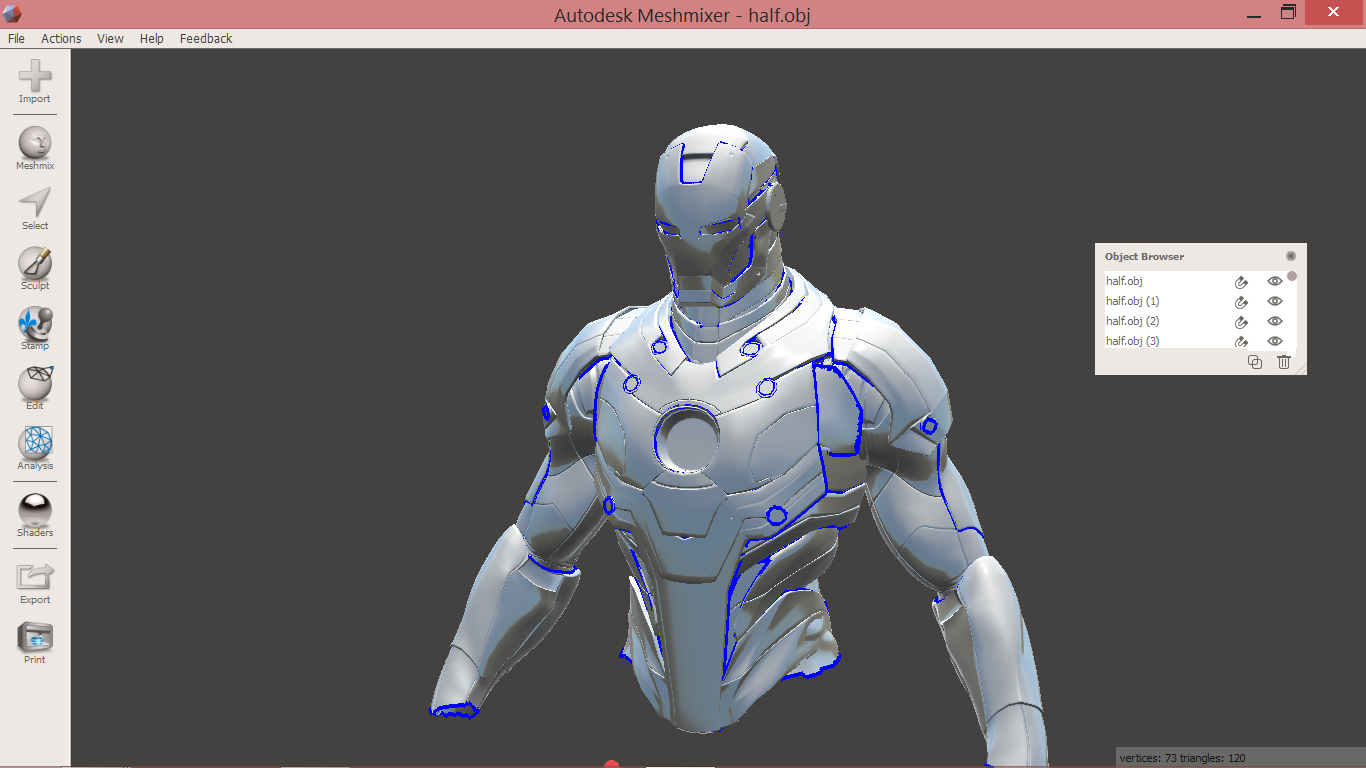Duplicate the selected object in Object Browser
Screen dimensions: 1366x768
1255,362
